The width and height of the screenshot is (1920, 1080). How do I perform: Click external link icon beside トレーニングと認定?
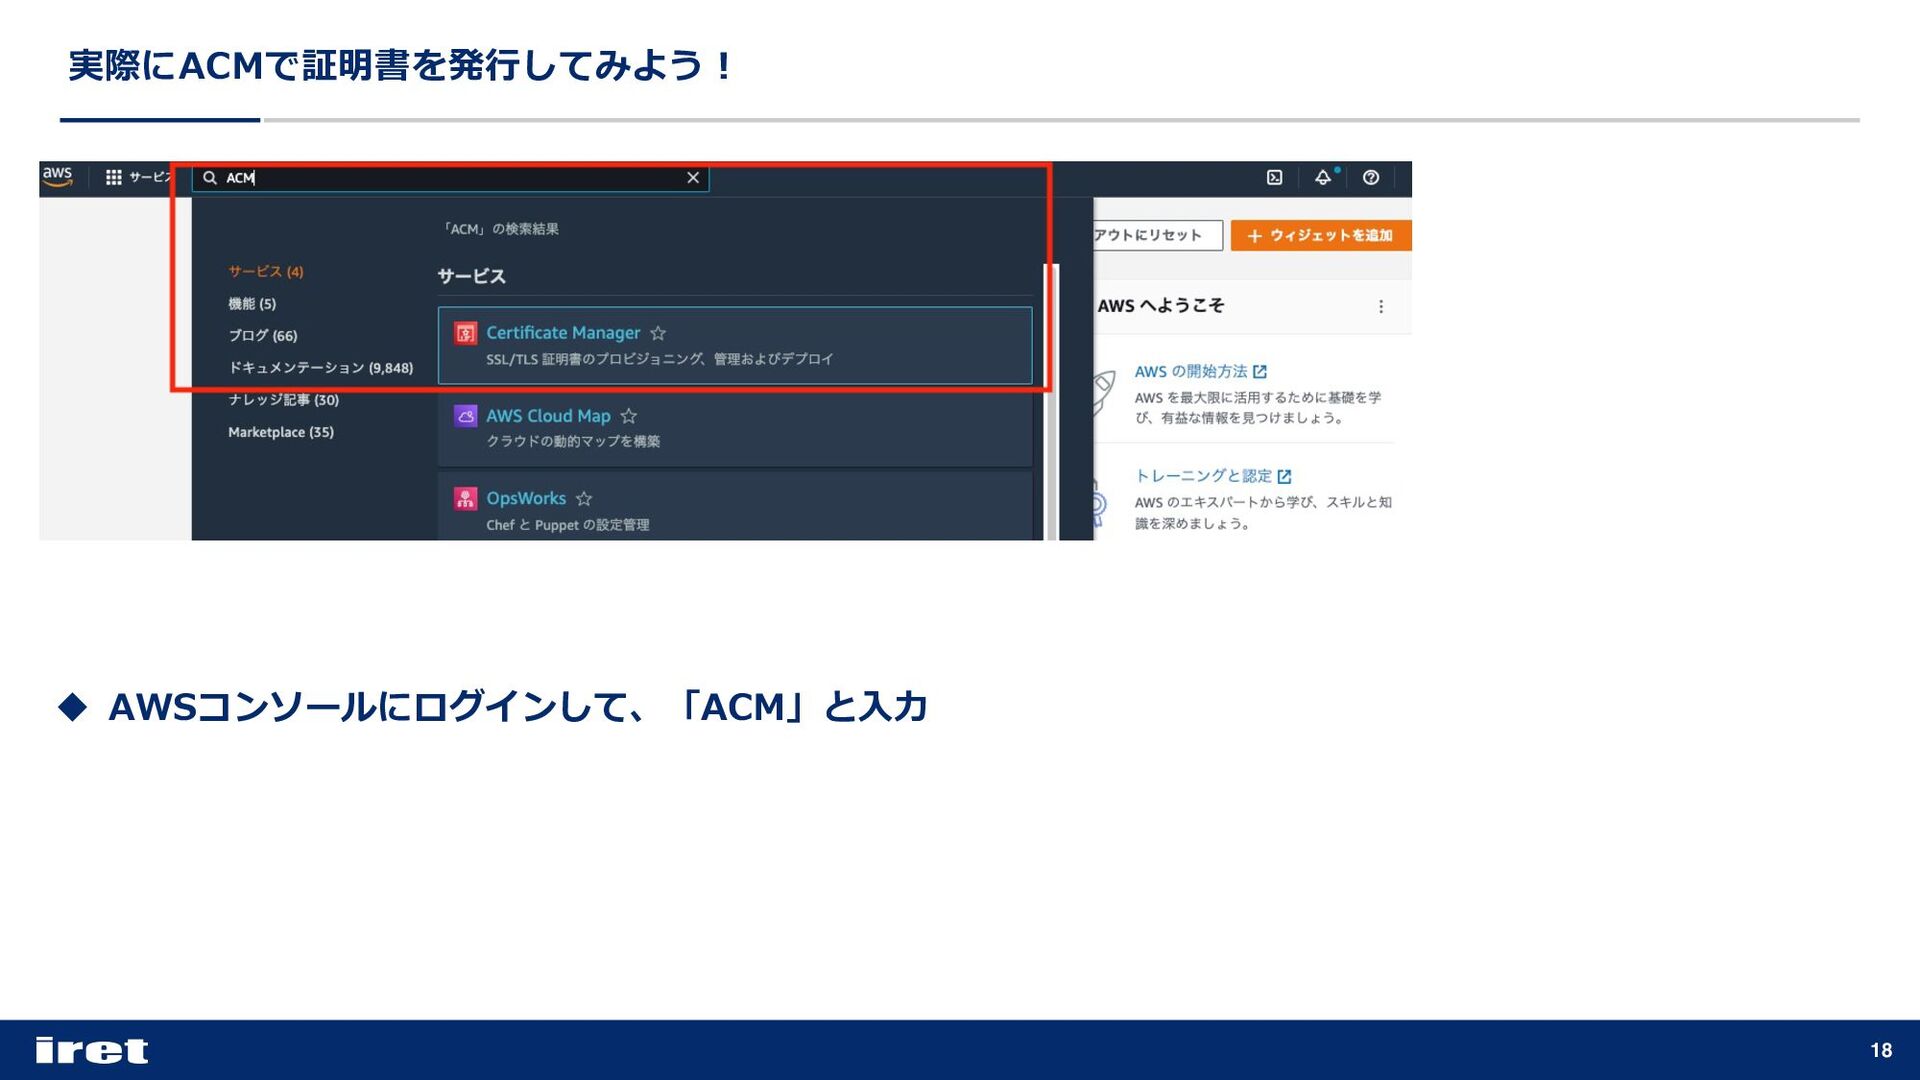(1284, 476)
